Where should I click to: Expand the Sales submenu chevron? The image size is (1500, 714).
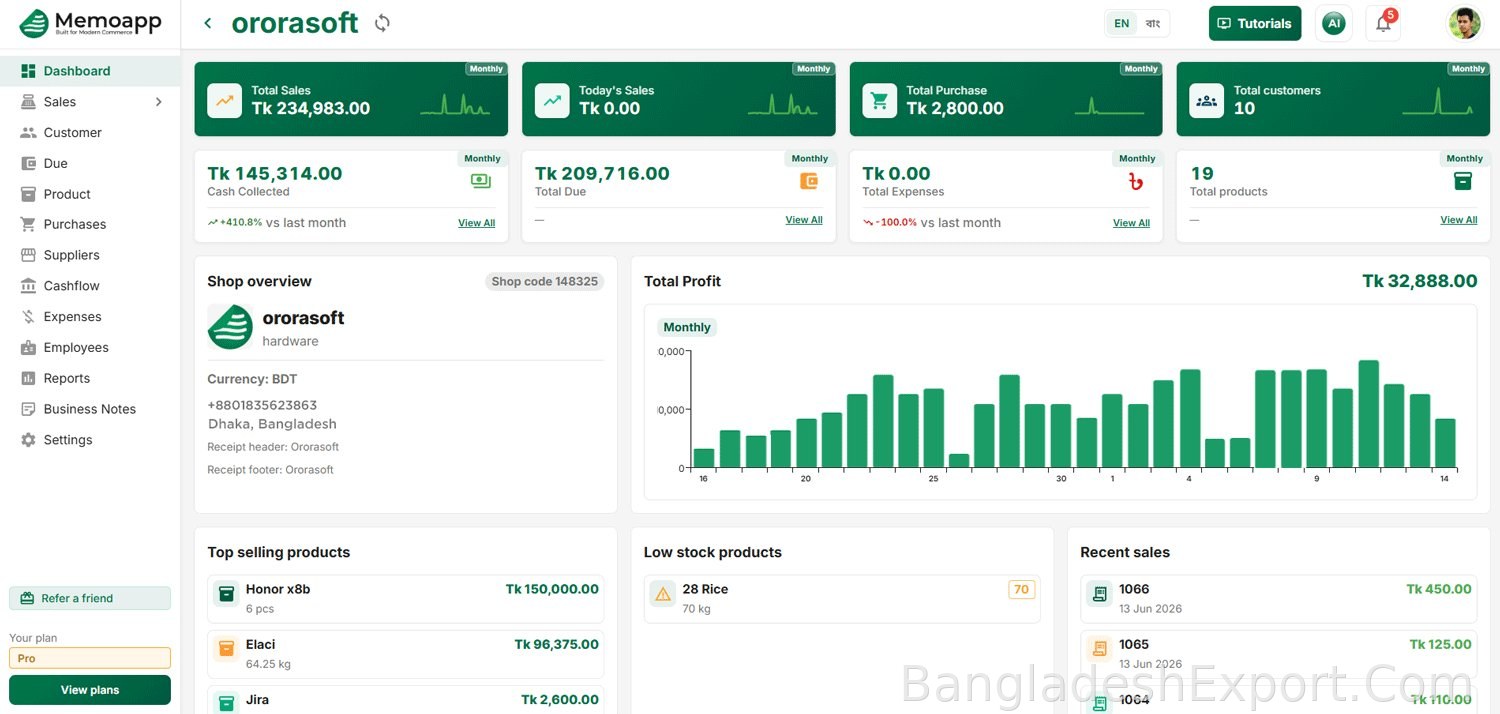point(158,102)
